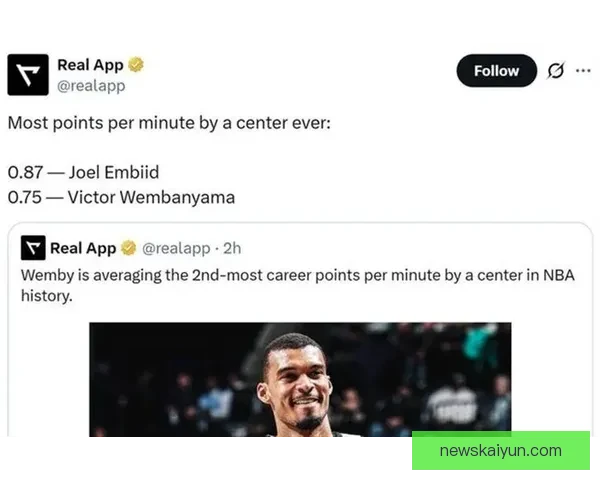Click the Grok slashed-circle icon
This screenshot has height=480, width=600.
(555, 71)
